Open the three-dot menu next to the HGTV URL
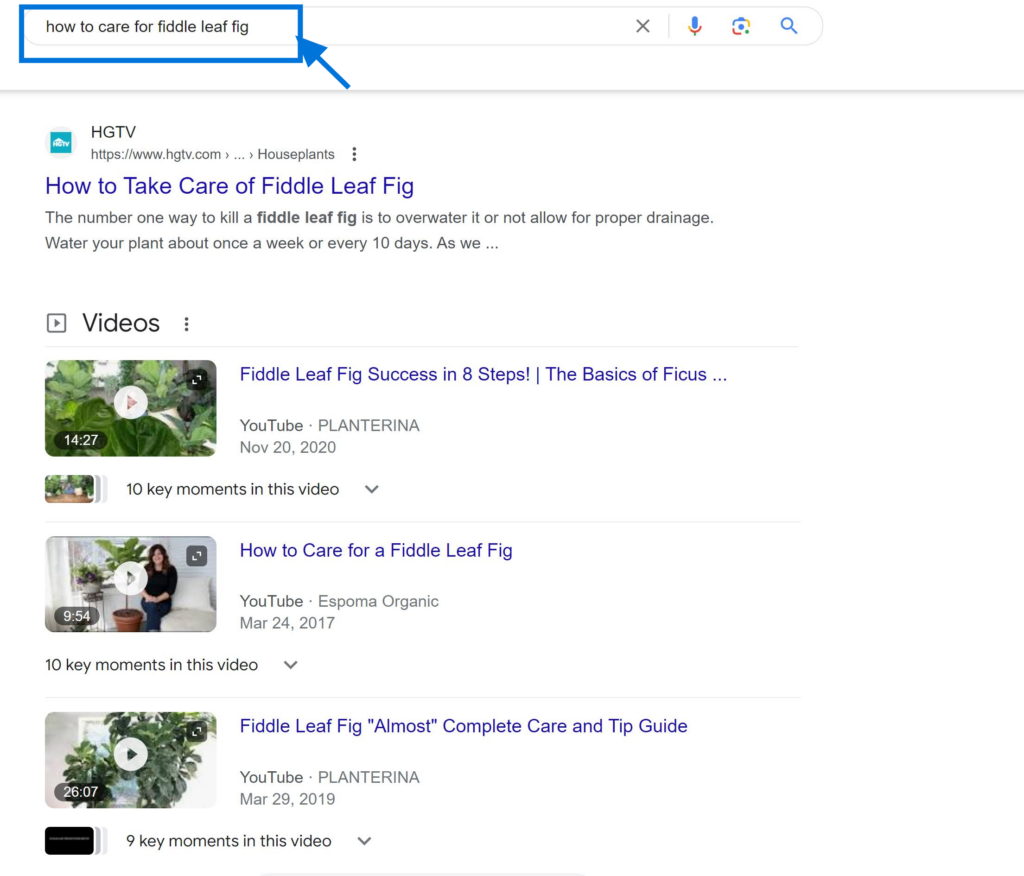 click(355, 153)
